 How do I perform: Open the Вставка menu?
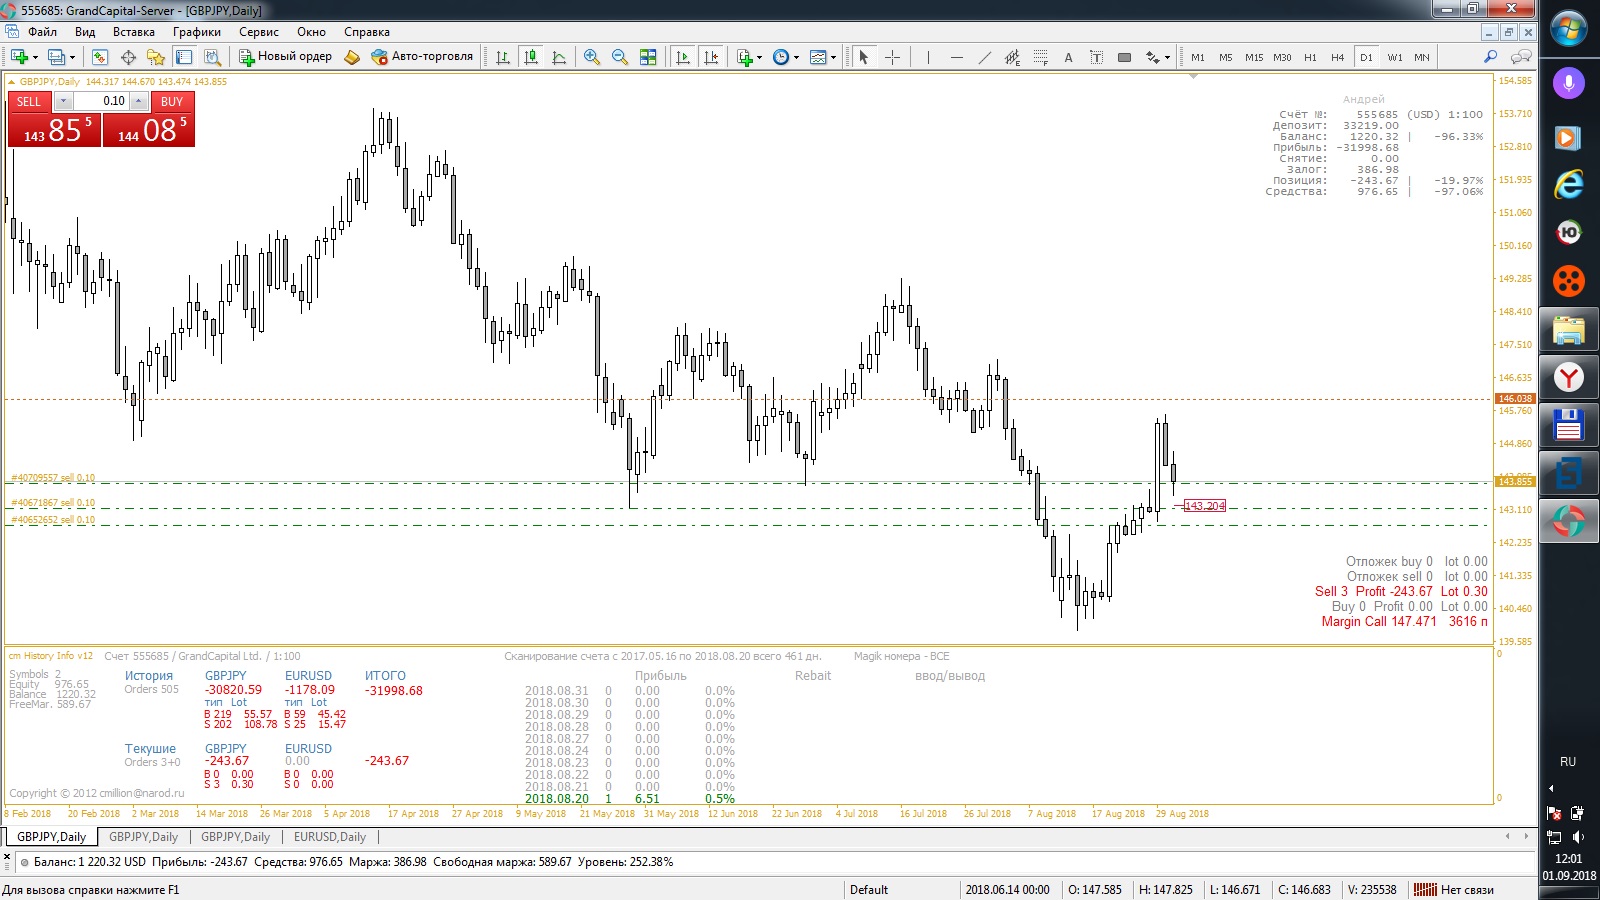coord(134,32)
